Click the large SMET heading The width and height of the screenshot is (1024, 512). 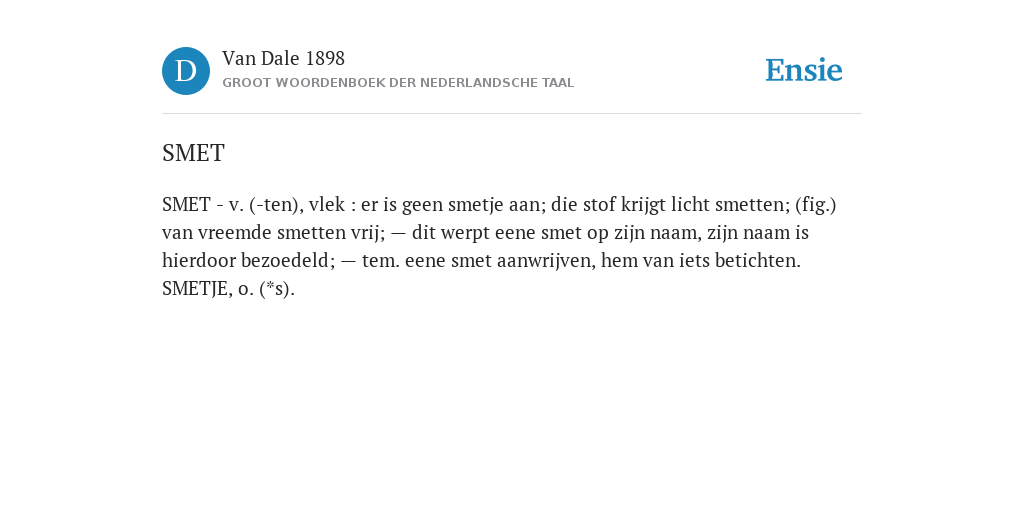pyautogui.click(x=193, y=153)
